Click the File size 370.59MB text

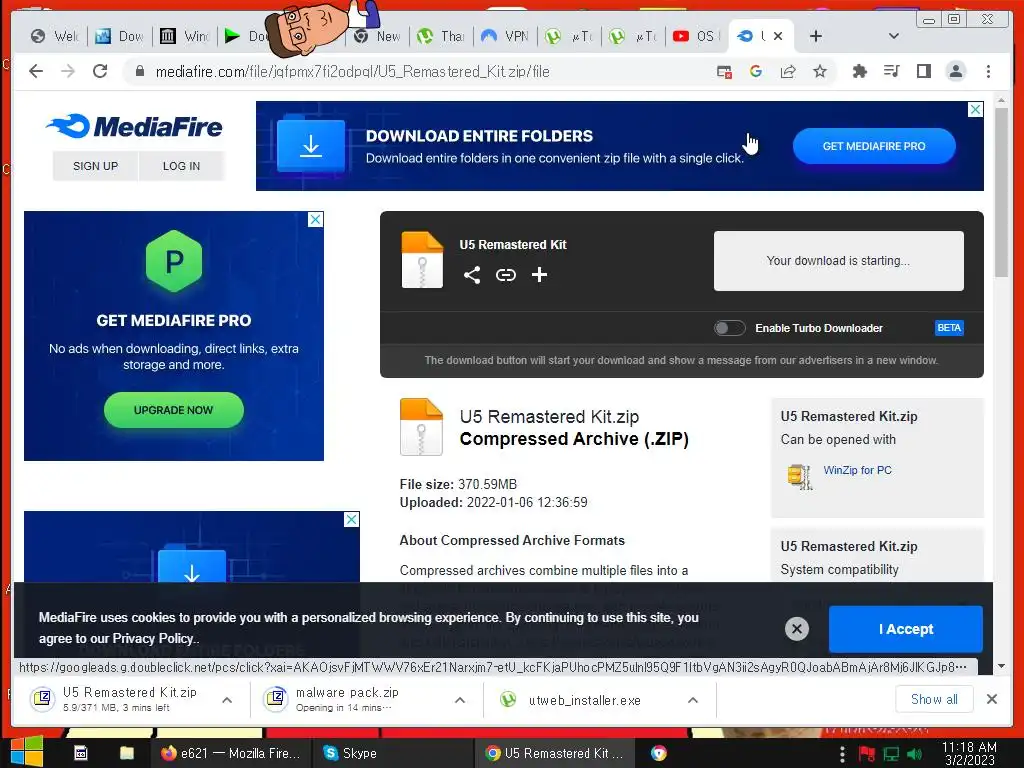458,484
